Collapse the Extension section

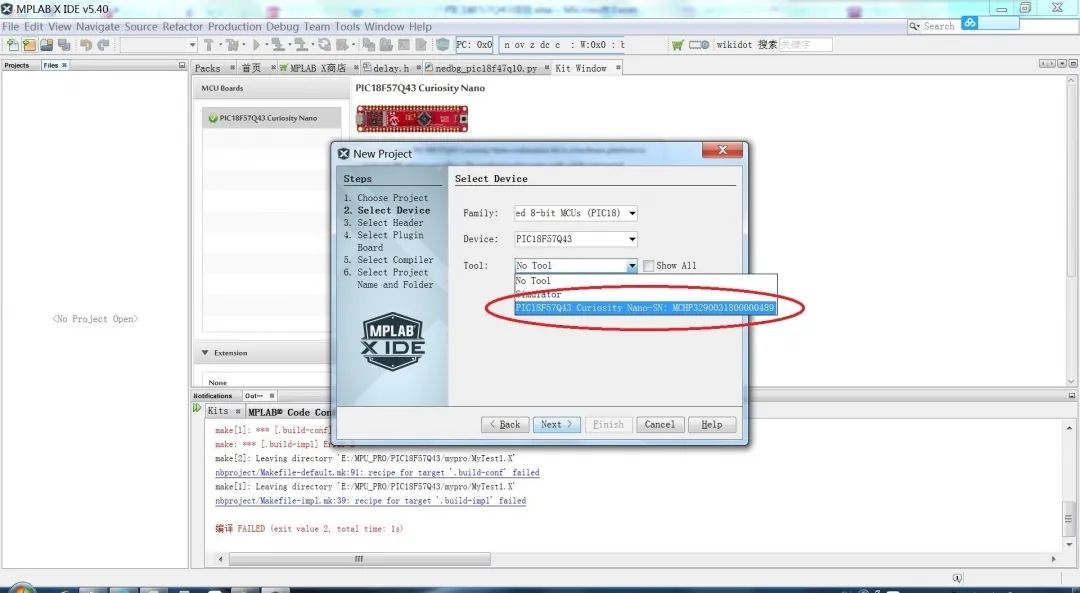205,353
